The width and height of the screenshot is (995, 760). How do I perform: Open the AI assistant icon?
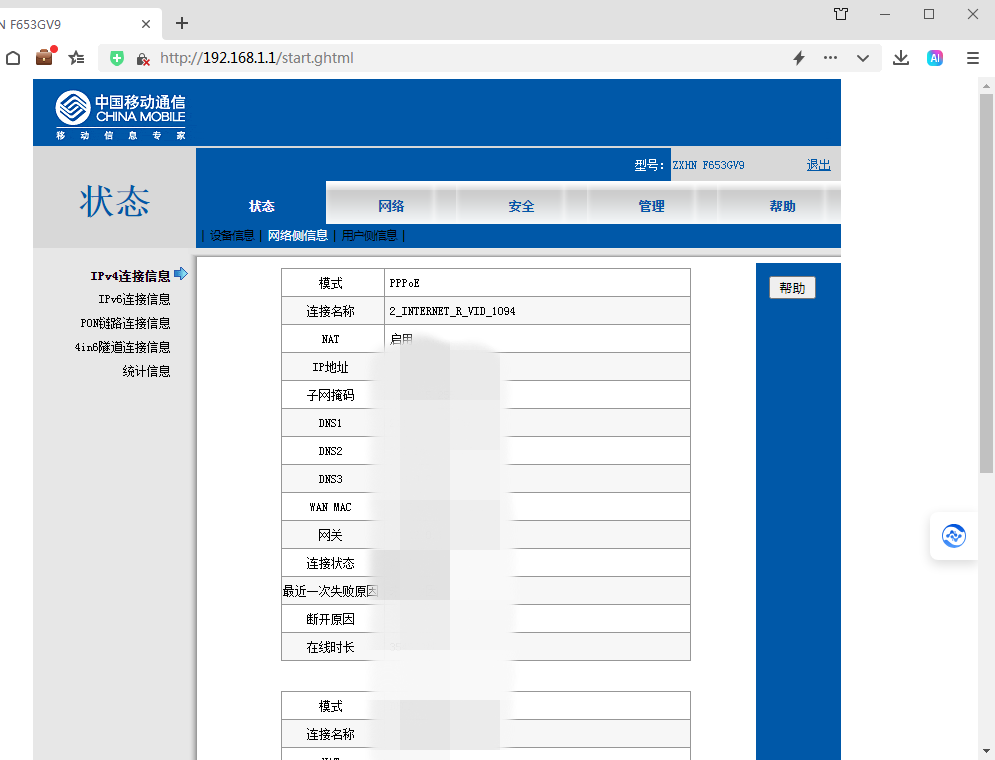[x=935, y=58]
